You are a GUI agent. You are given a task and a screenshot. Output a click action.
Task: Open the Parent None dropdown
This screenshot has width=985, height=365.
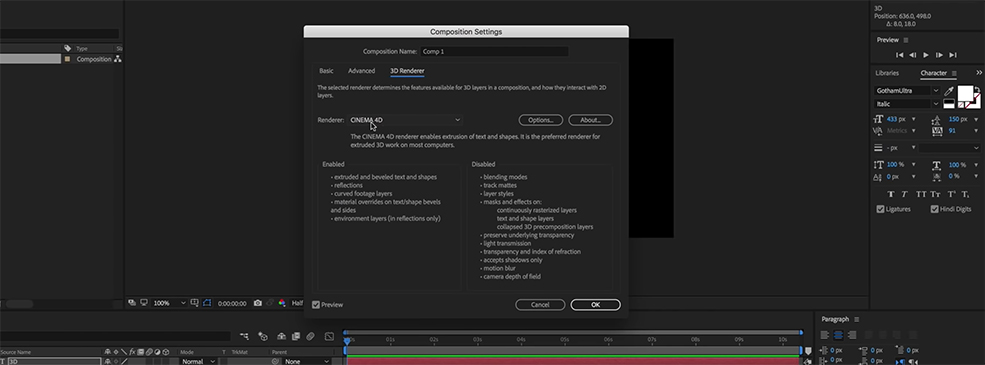pyautogui.click(x=307, y=361)
